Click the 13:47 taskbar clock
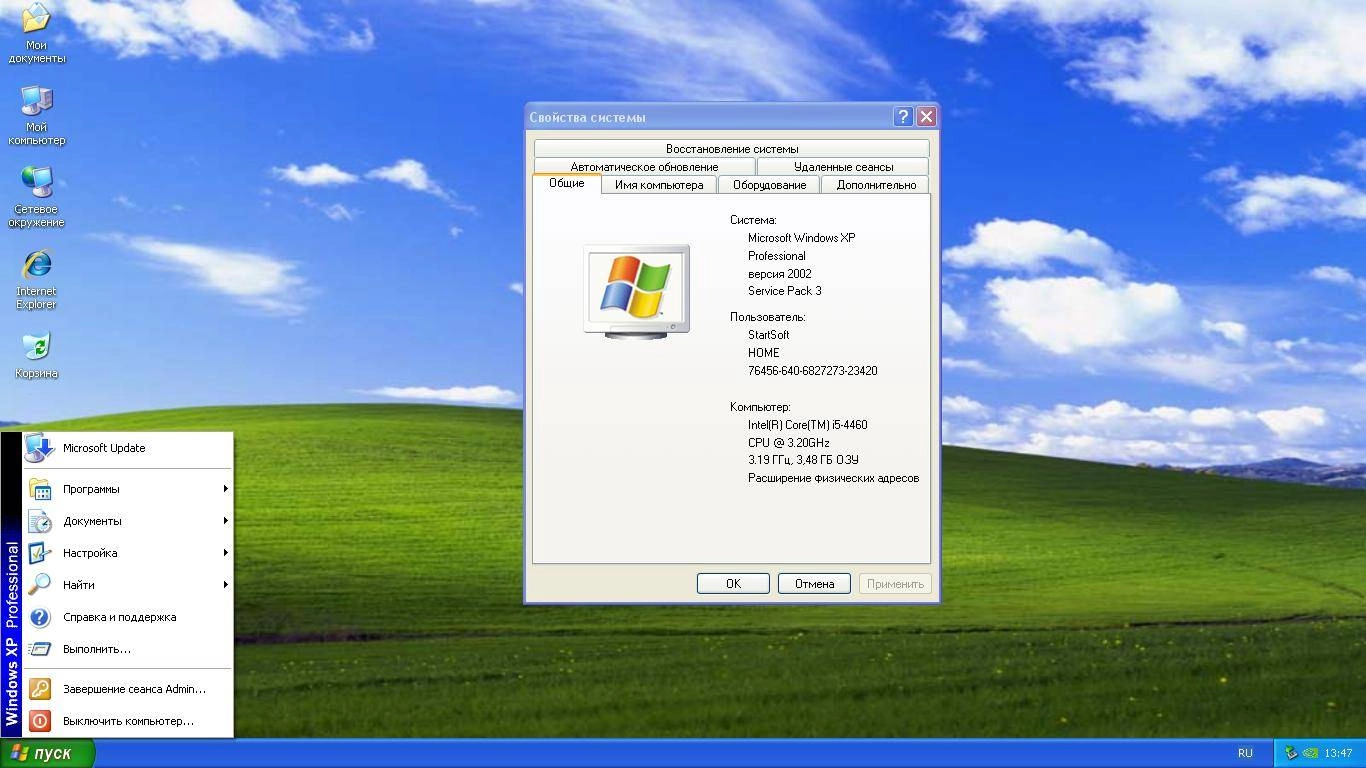This screenshot has height=768, width=1366. pos(1338,753)
